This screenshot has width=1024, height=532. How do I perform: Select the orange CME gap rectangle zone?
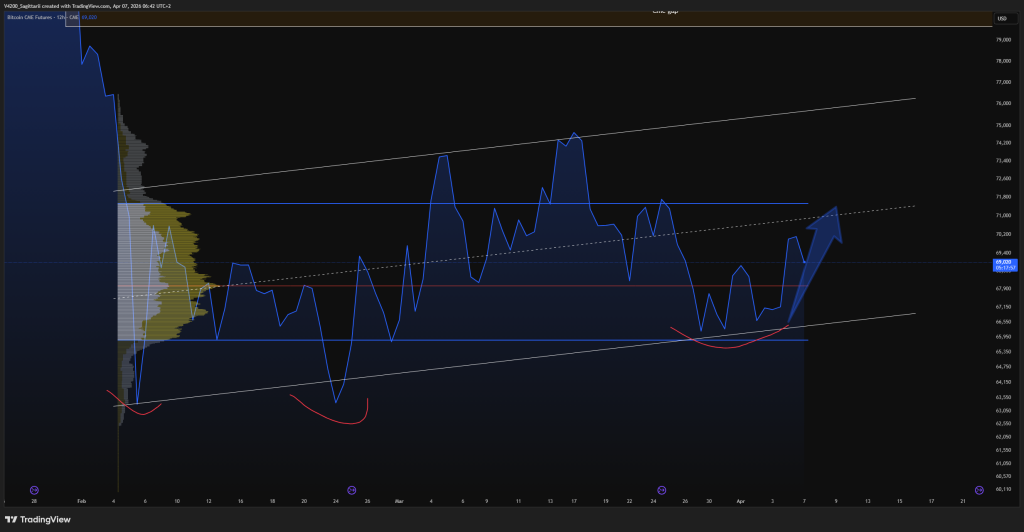point(500,19)
